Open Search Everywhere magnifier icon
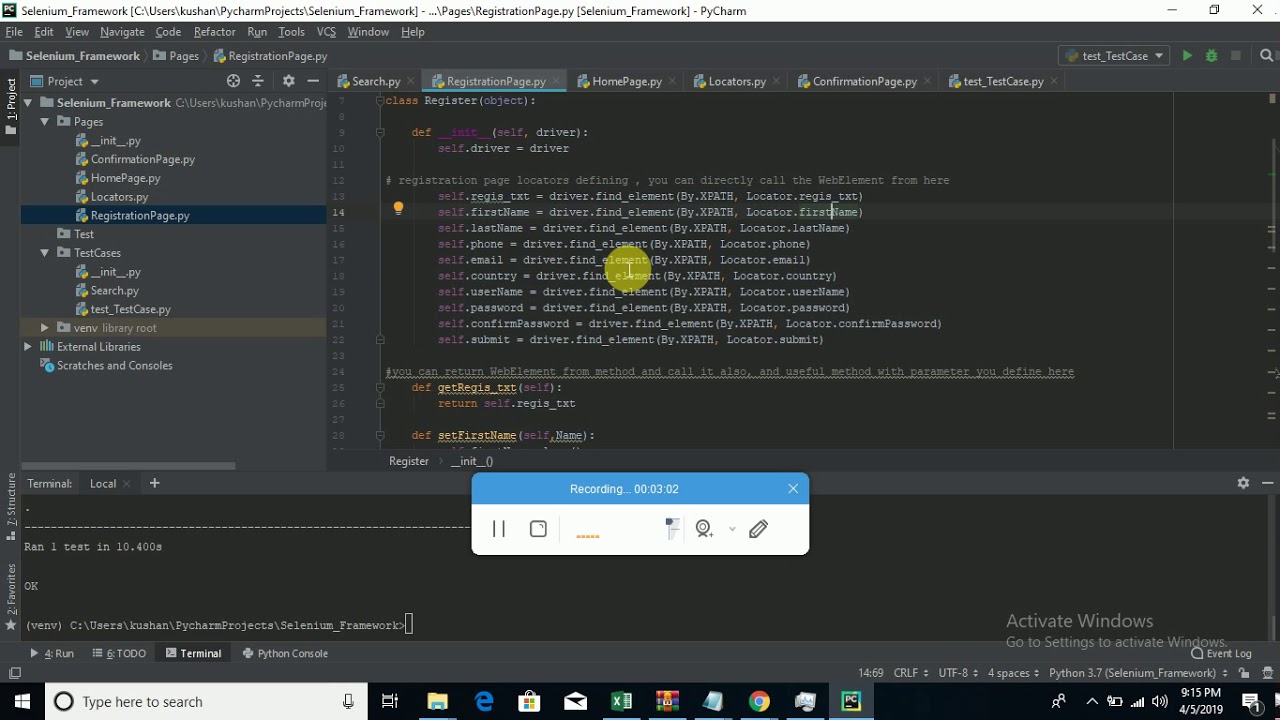 (1266, 56)
